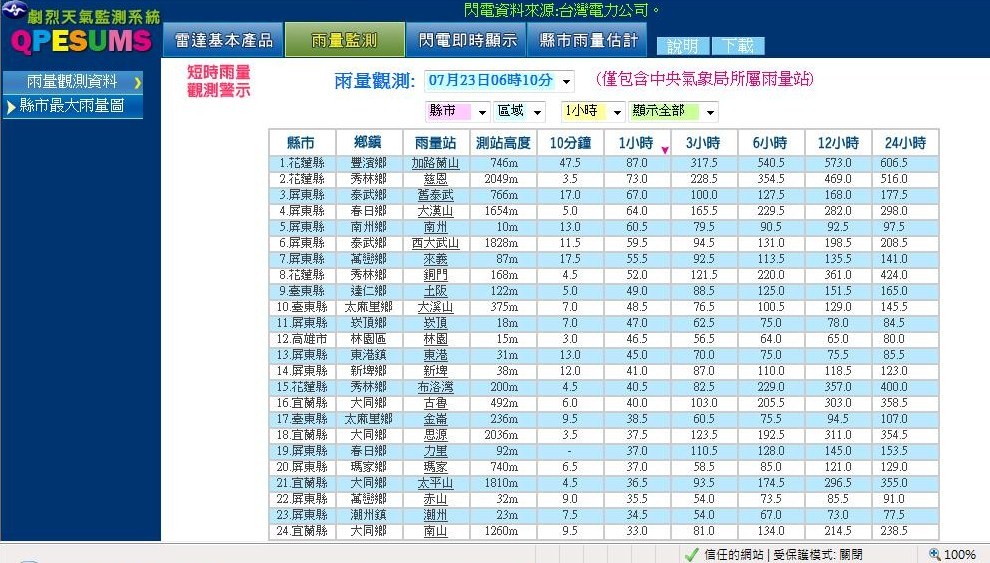This screenshot has width=990, height=563.
Task: Click the 說明 help button
Action: pos(683,46)
